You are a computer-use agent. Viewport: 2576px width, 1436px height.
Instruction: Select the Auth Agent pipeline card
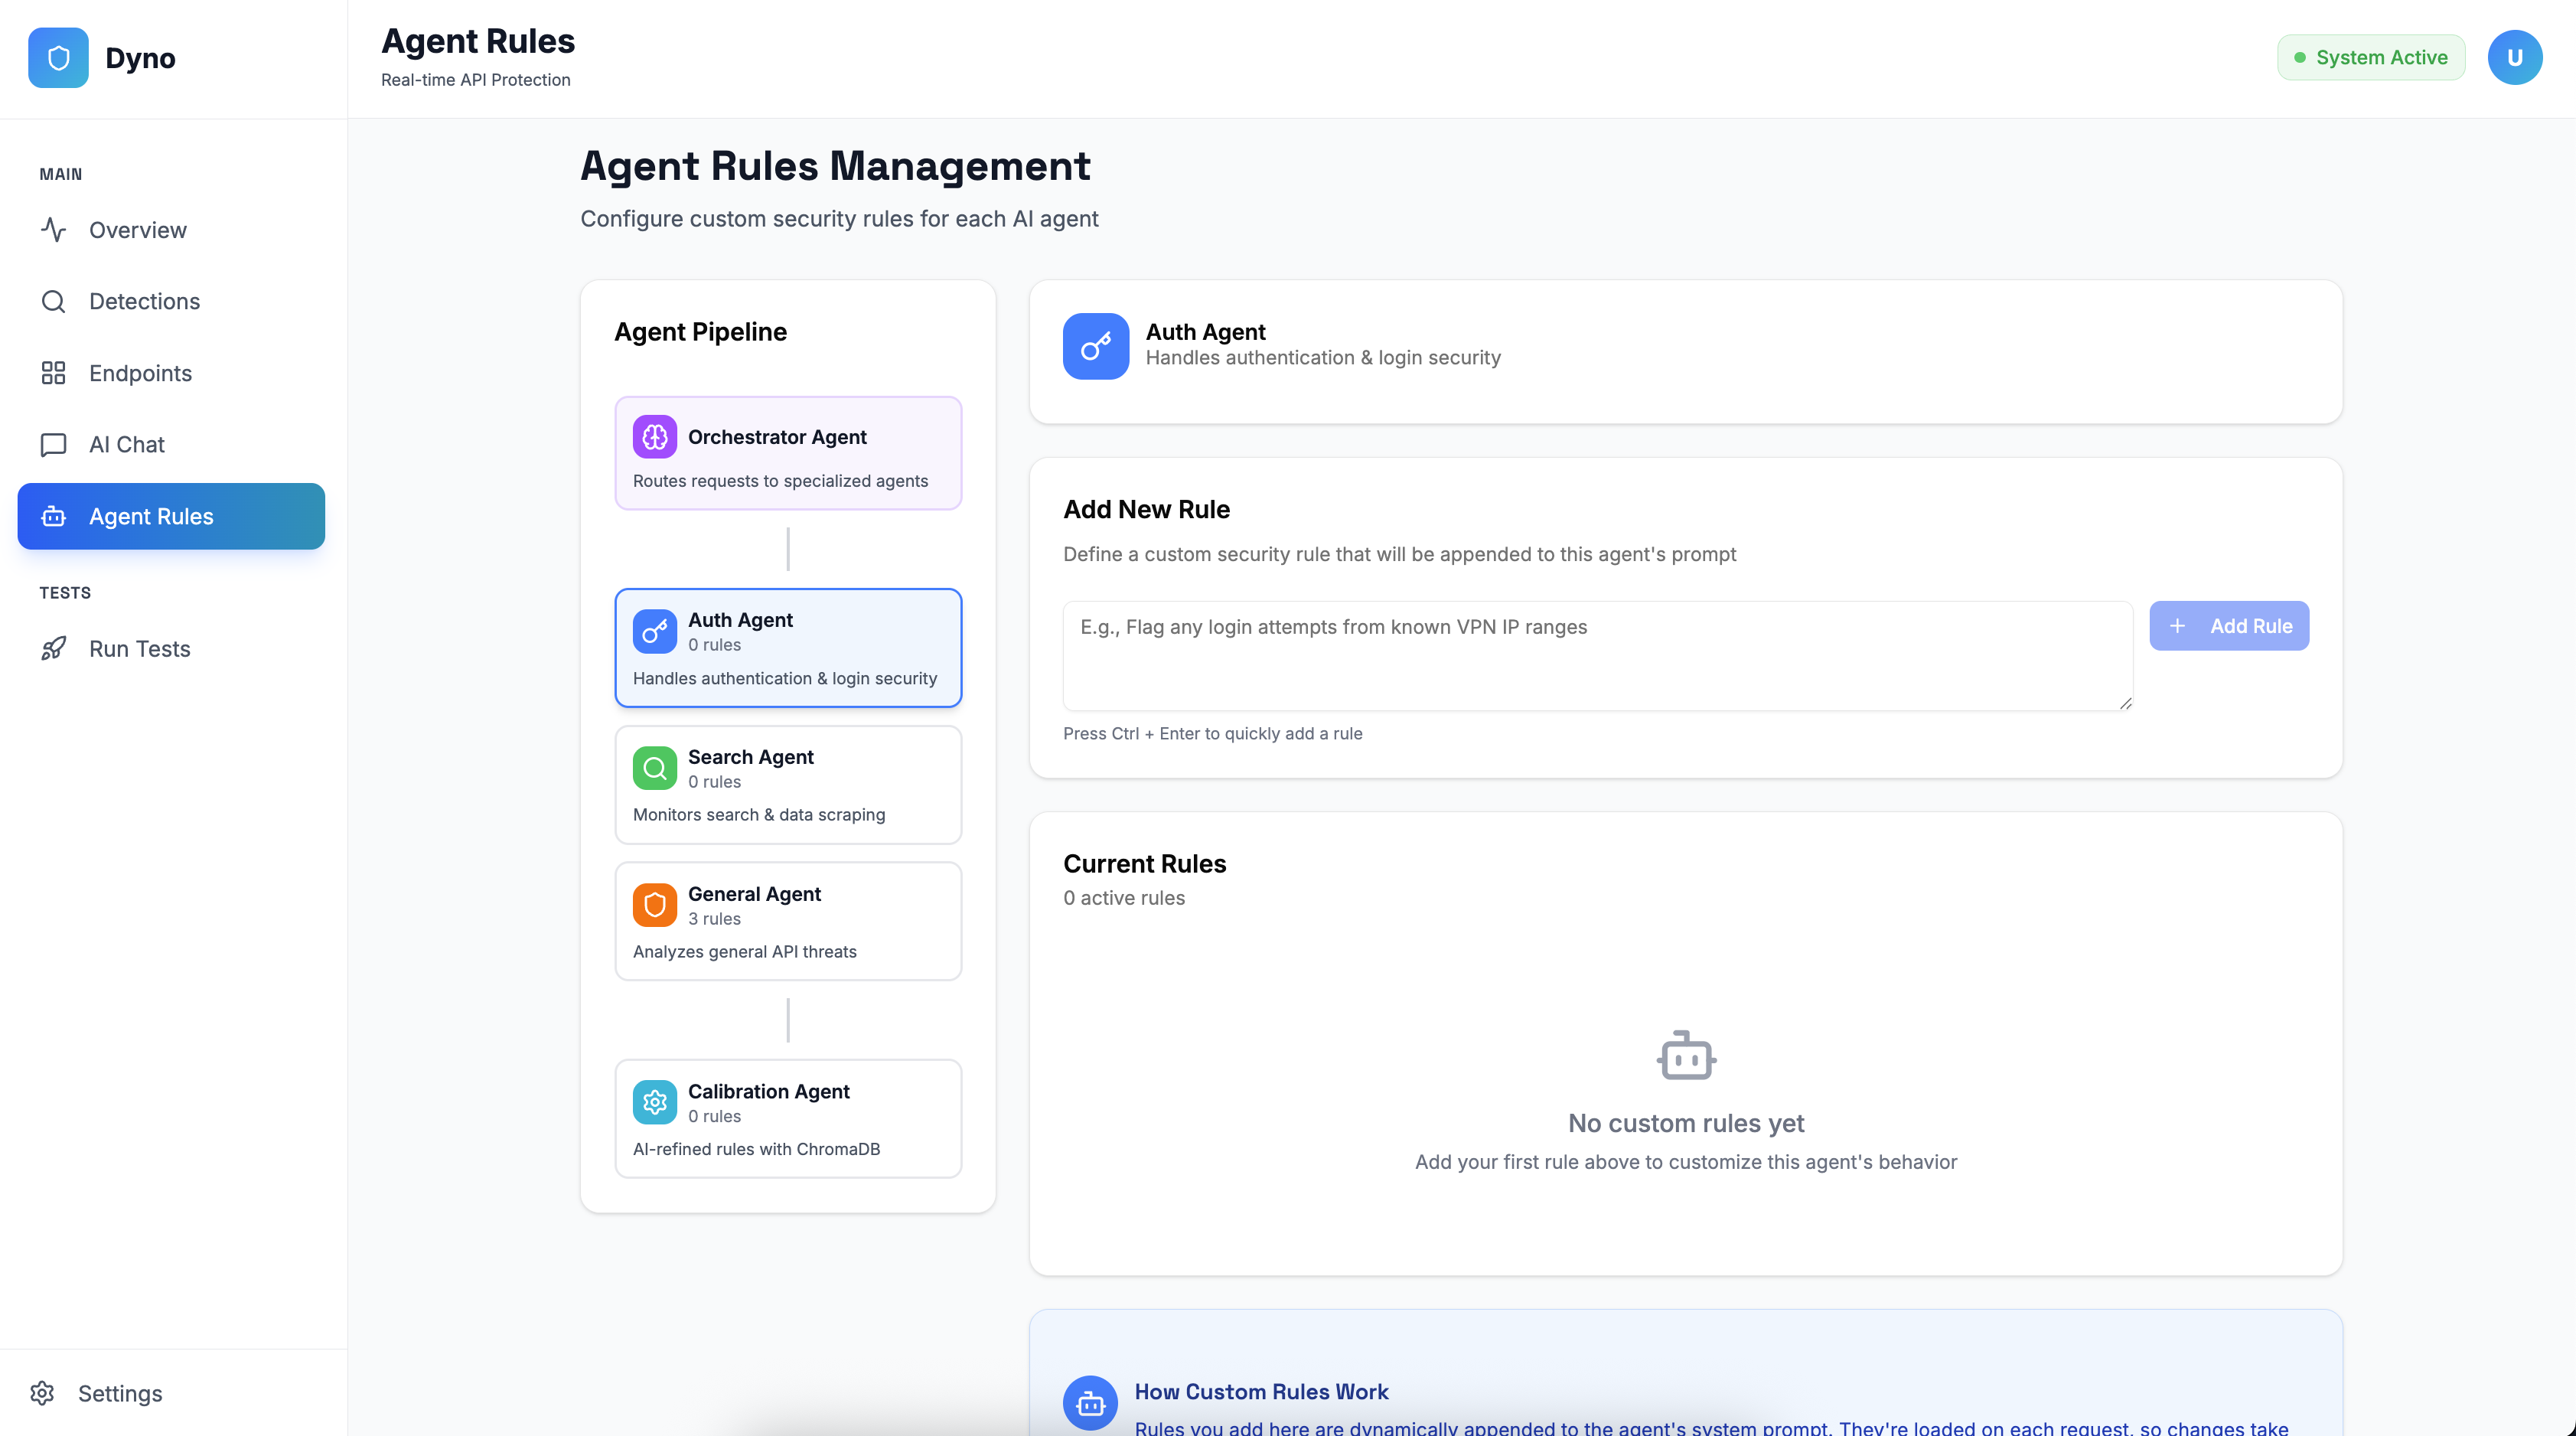tap(788, 648)
